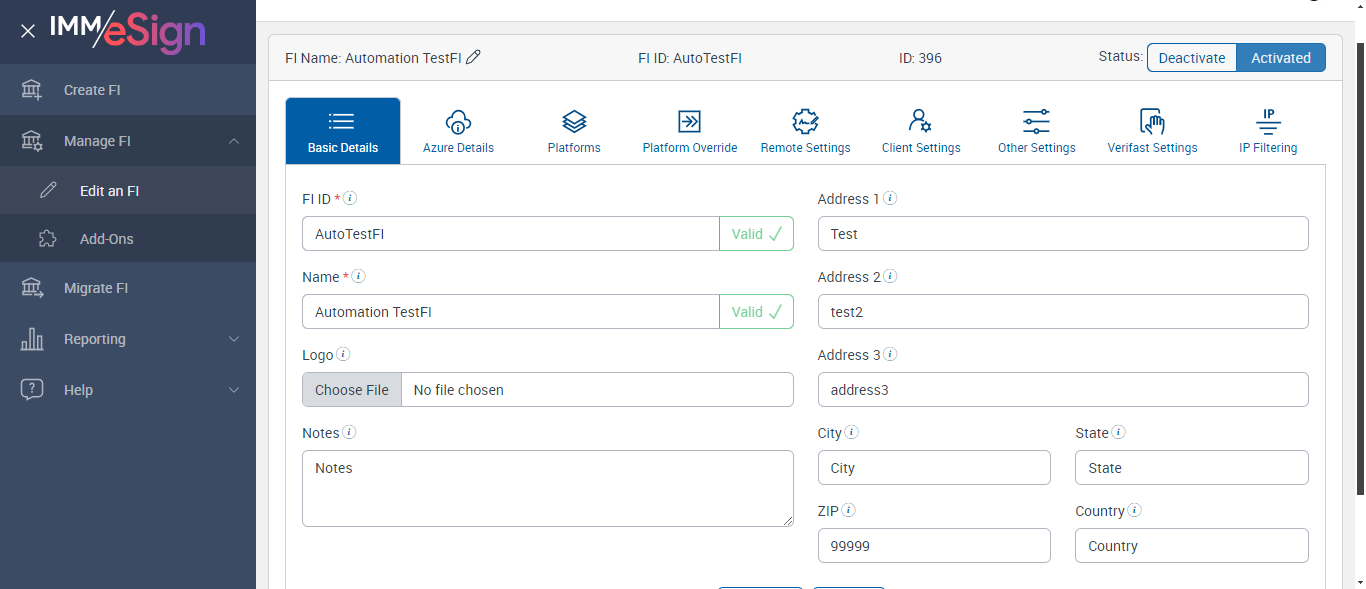Open the Verifast Settings hand icon
Screen dimensions: 1366x589
click(x=1152, y=122)
